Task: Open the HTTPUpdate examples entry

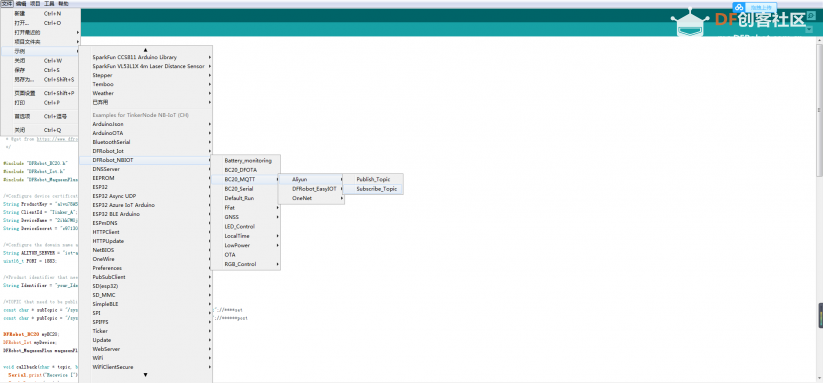Action: pos(145,241)
